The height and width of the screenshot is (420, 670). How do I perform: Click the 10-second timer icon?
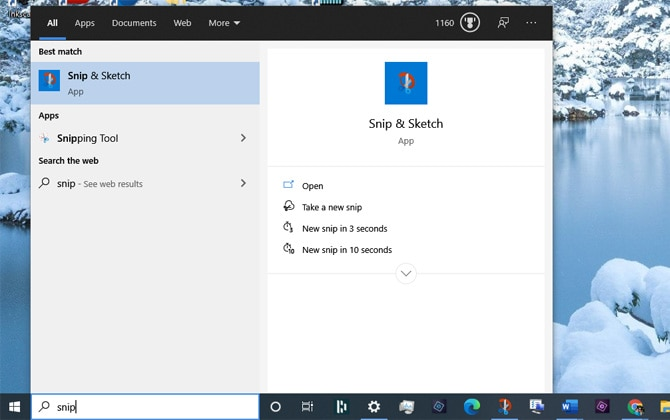tap(289, 248)
